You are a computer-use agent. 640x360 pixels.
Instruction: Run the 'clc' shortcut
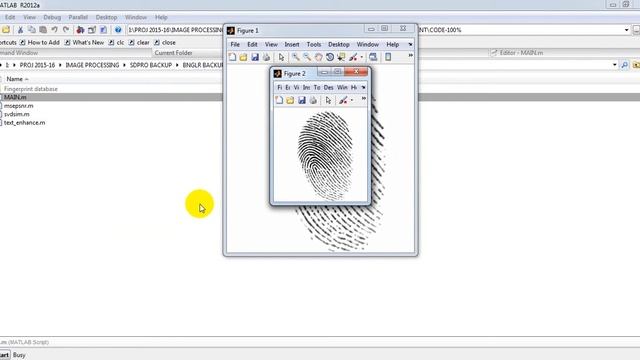(x=117, y=42)
